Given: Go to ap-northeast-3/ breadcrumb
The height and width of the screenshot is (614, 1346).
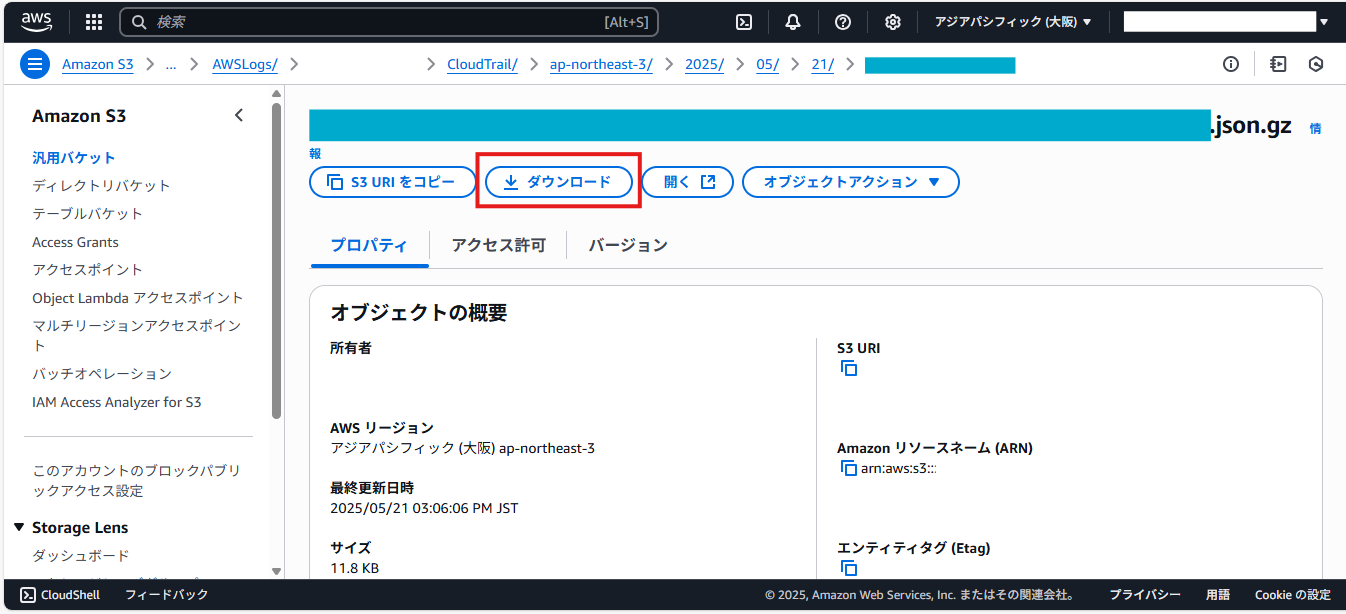Looking at the screenshot, I should coord(601,64).
